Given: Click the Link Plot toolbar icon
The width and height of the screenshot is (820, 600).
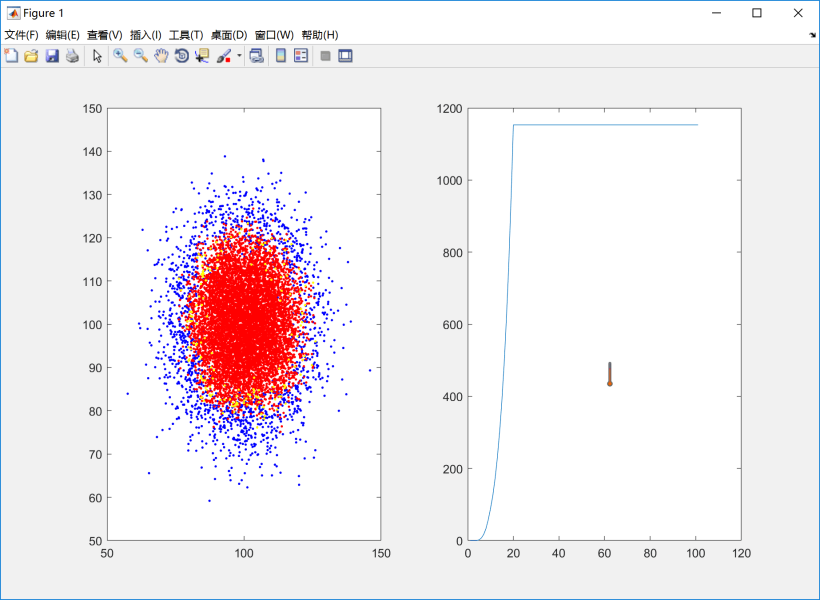Looking at the screenshot, I should (256, 55).
